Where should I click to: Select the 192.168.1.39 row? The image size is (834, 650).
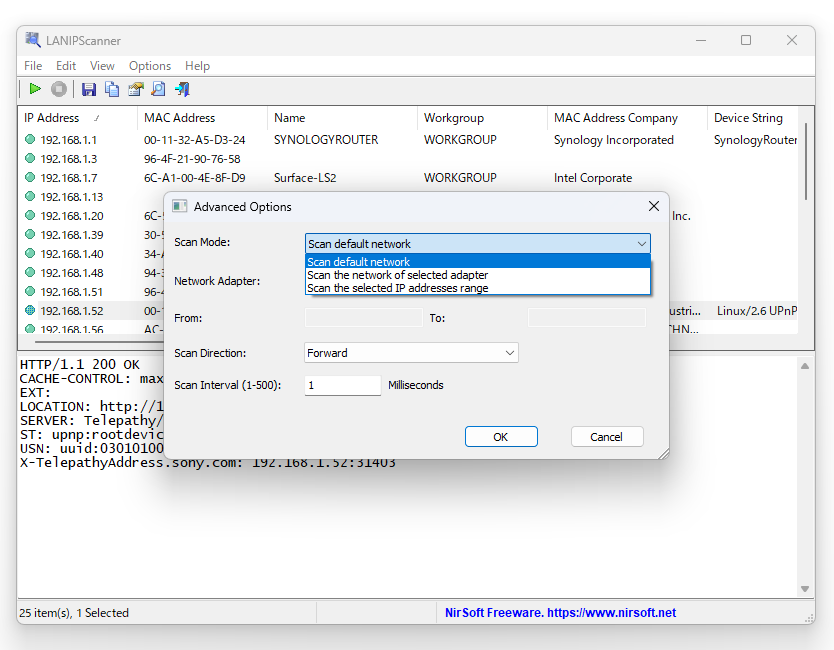point(72,235)
